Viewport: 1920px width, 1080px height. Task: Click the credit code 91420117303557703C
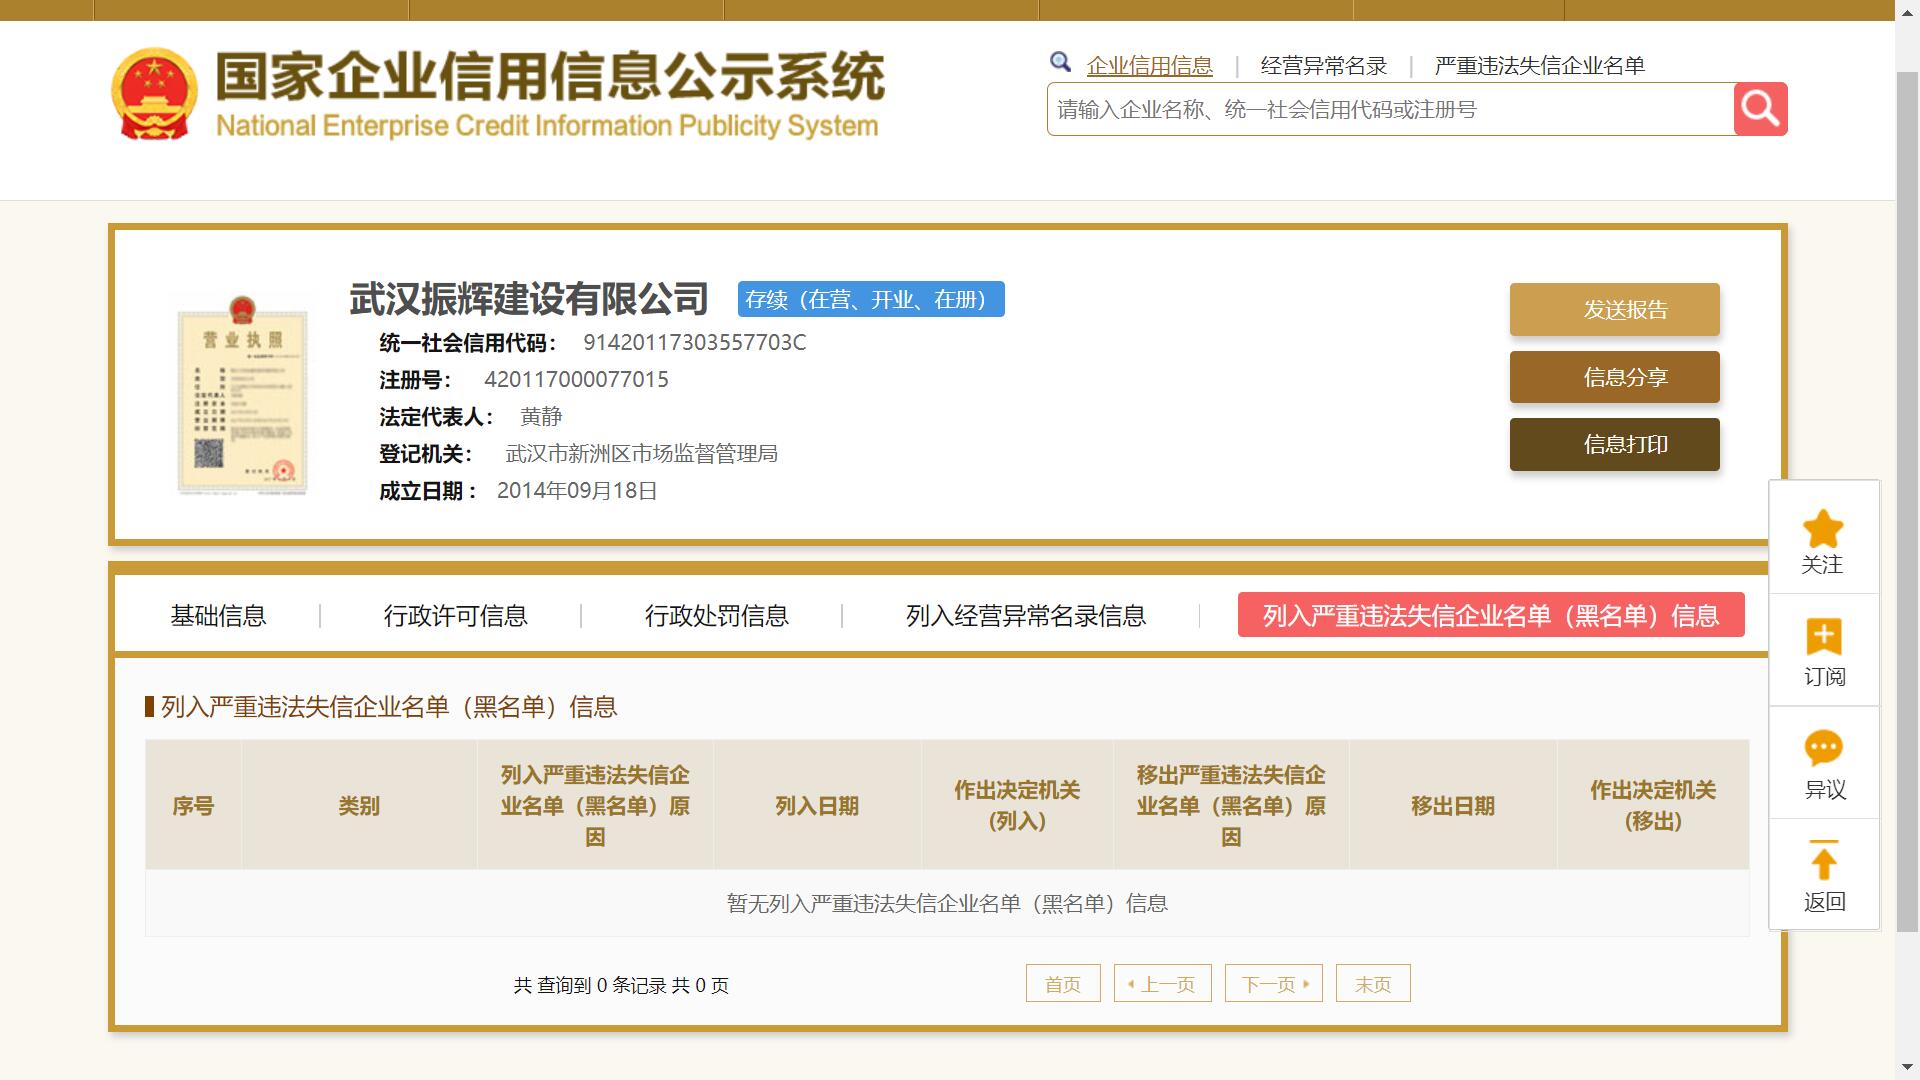695,343
